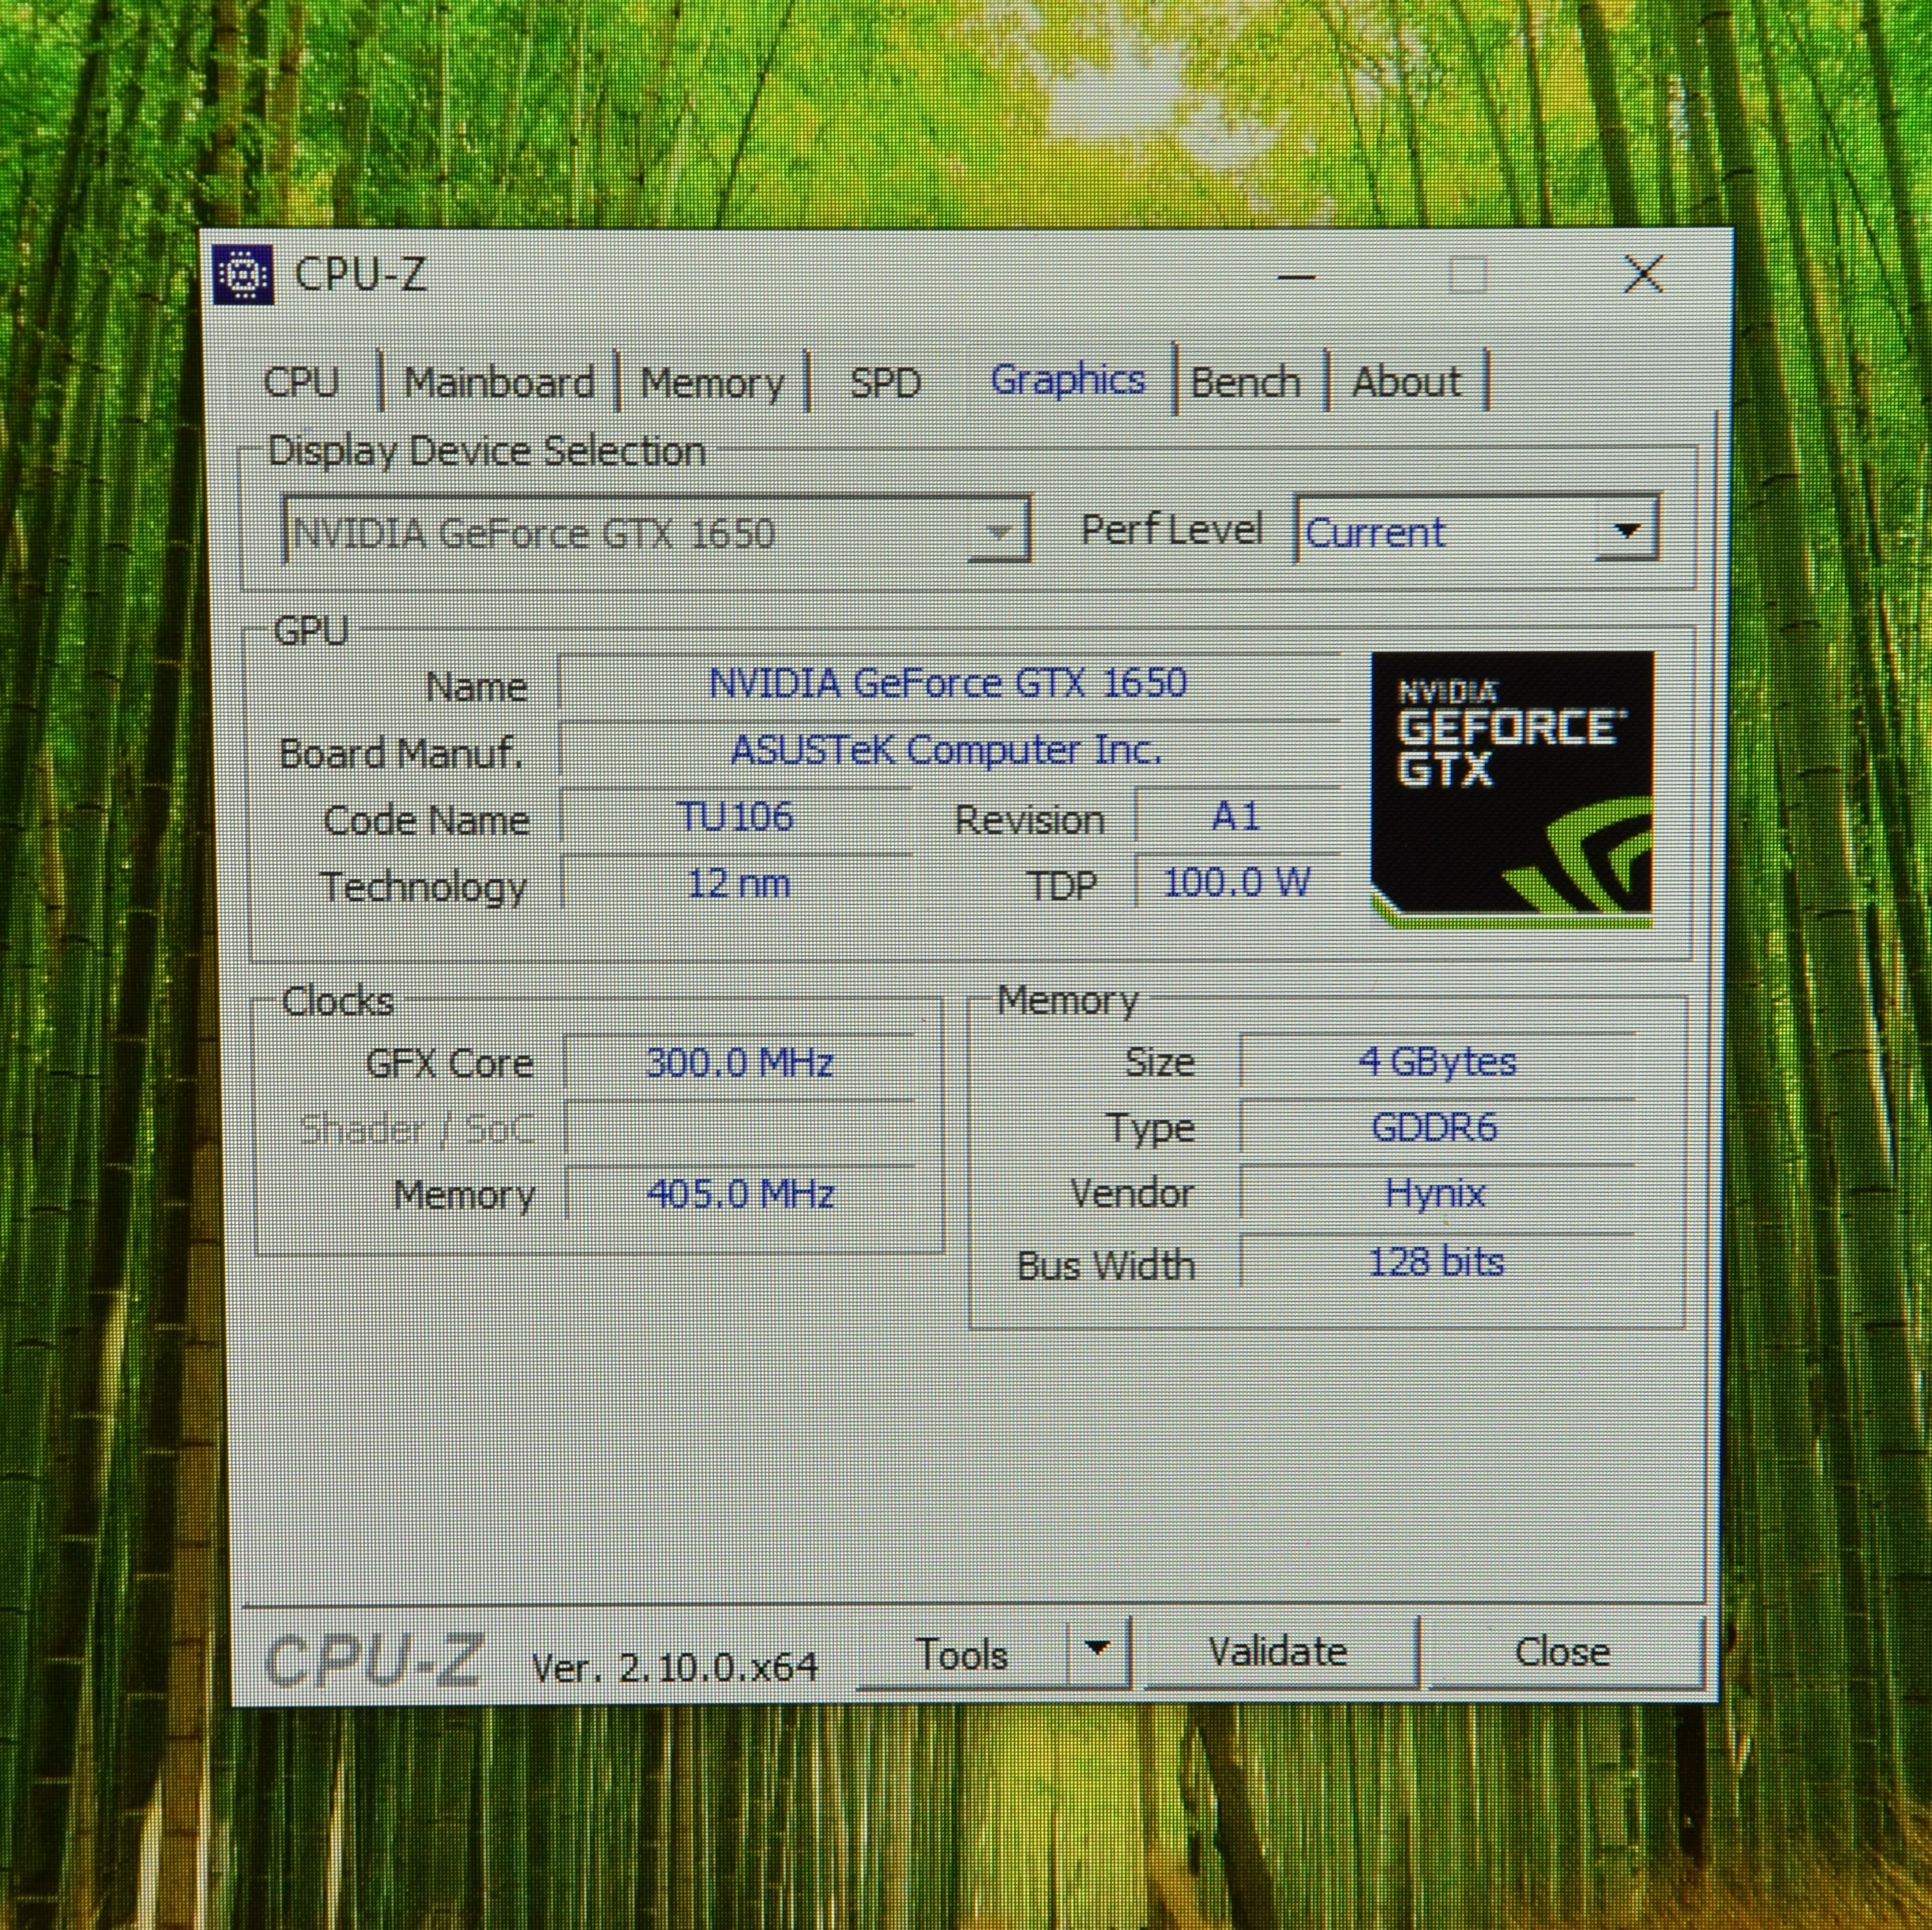Select the Graphics tab
Image resolution: width=1932 pixels, height=1930 pixels.
coord(1068,380)
